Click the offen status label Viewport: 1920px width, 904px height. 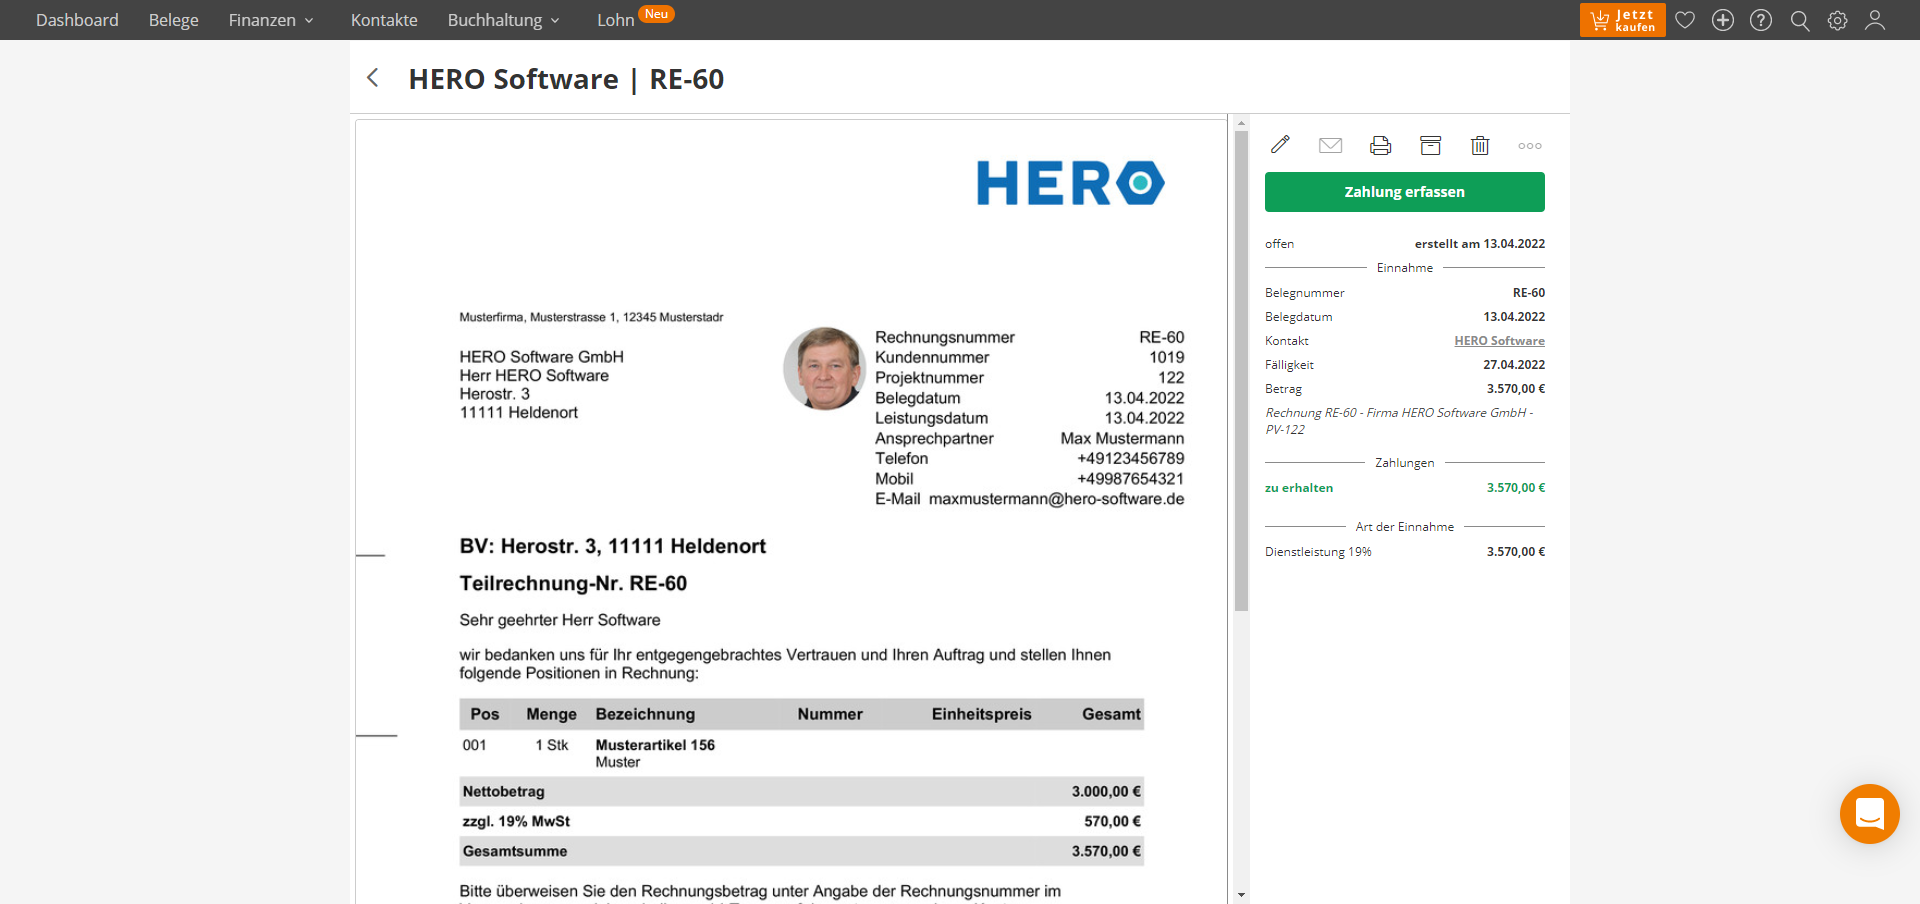tap(1279, 244)
